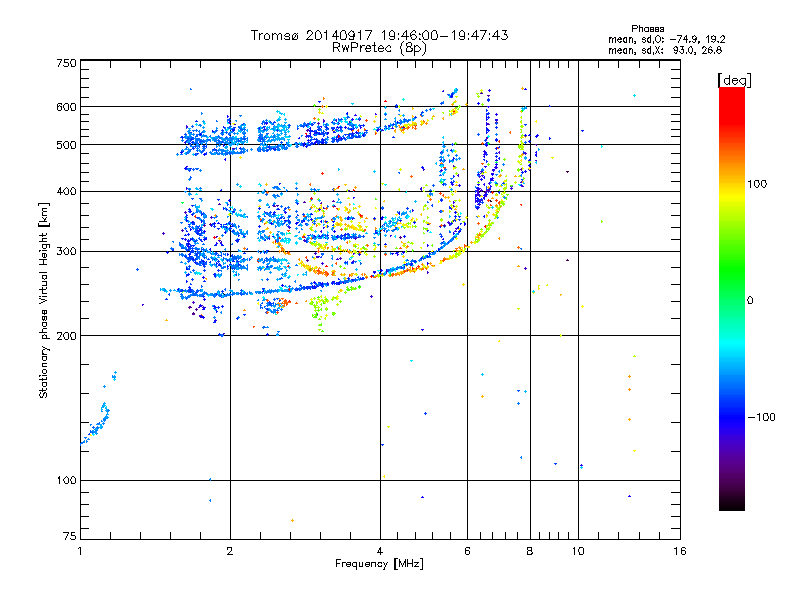The height and width of the screenshot is (600, 800).
Task: Click the y-axis '400' tick label
Action: coord(66,192)
